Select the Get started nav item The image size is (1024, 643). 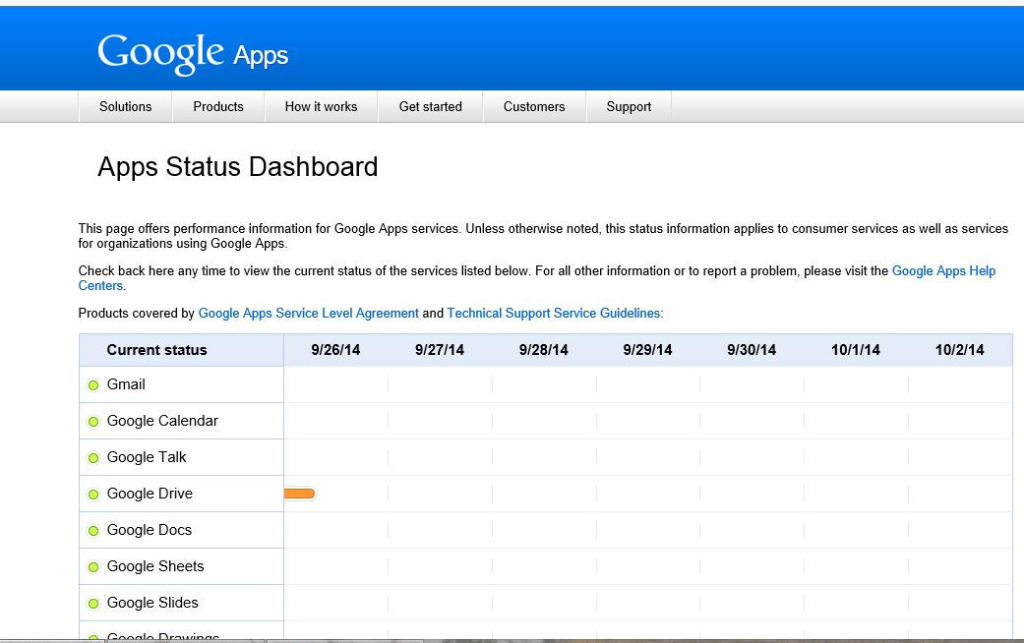[x=430, y=106]
